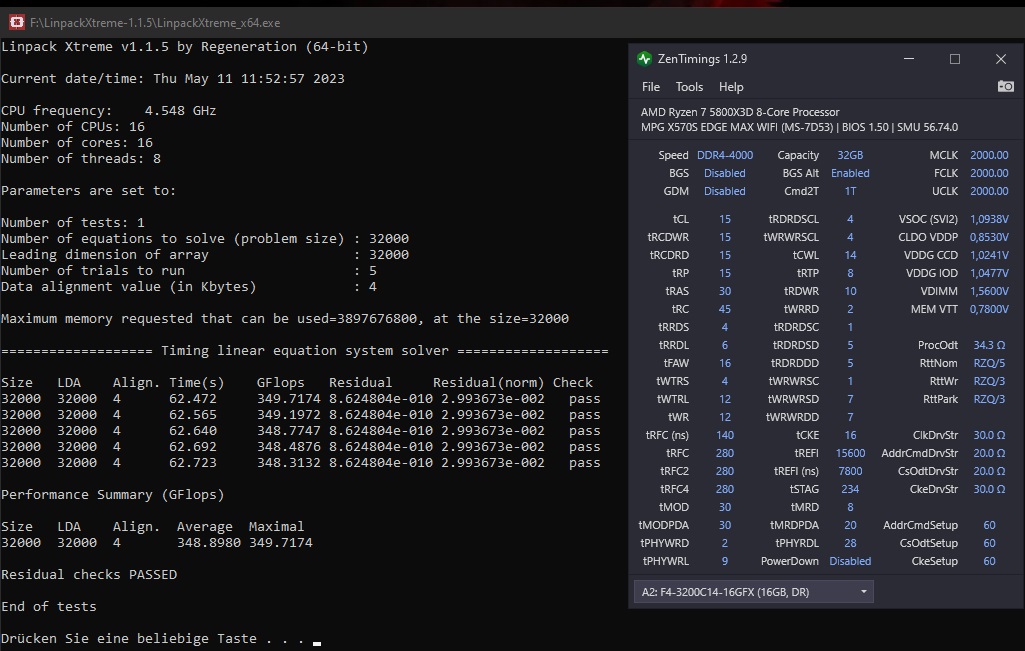Click the tRFC4 value 280
1025x651 pixels.
click(724, 489)
